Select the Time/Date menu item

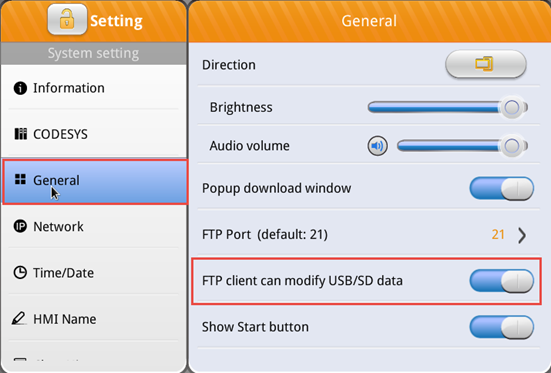click(x=93, y=273)
